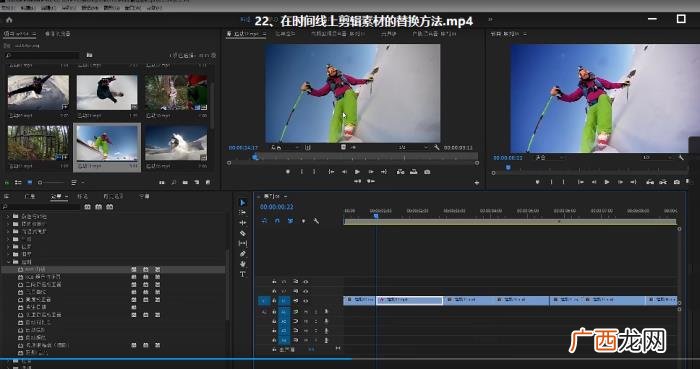Select the Type tool
This screenshot has width=700, height=369.
(242, 274)
